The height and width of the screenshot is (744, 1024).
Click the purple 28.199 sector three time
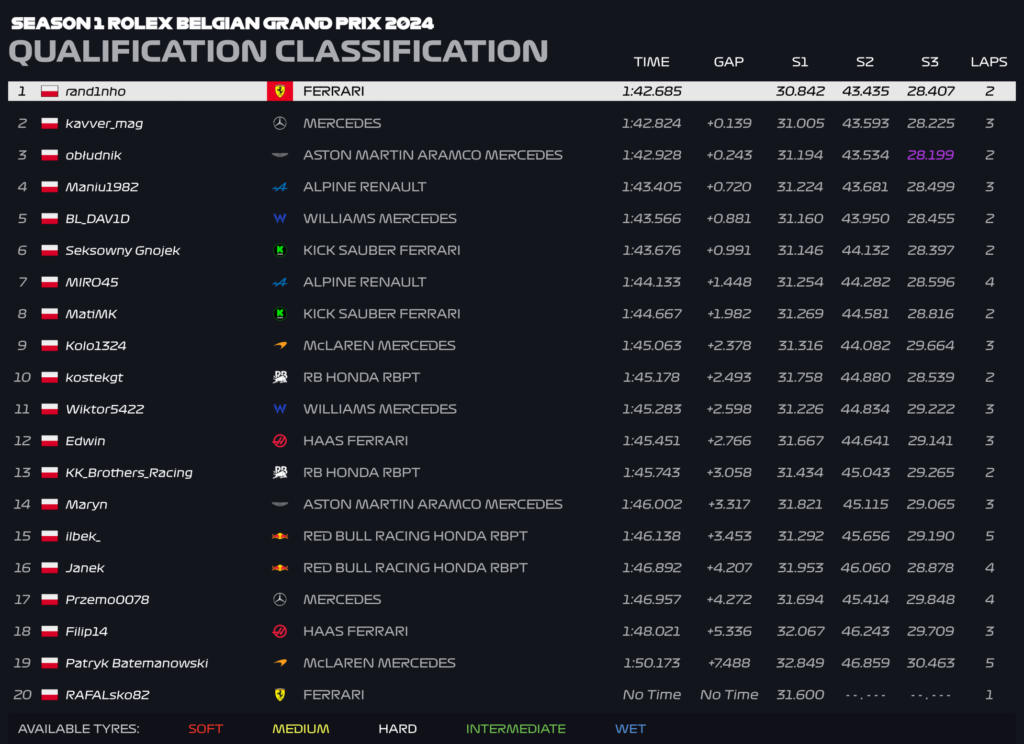(x=931, y=155)
